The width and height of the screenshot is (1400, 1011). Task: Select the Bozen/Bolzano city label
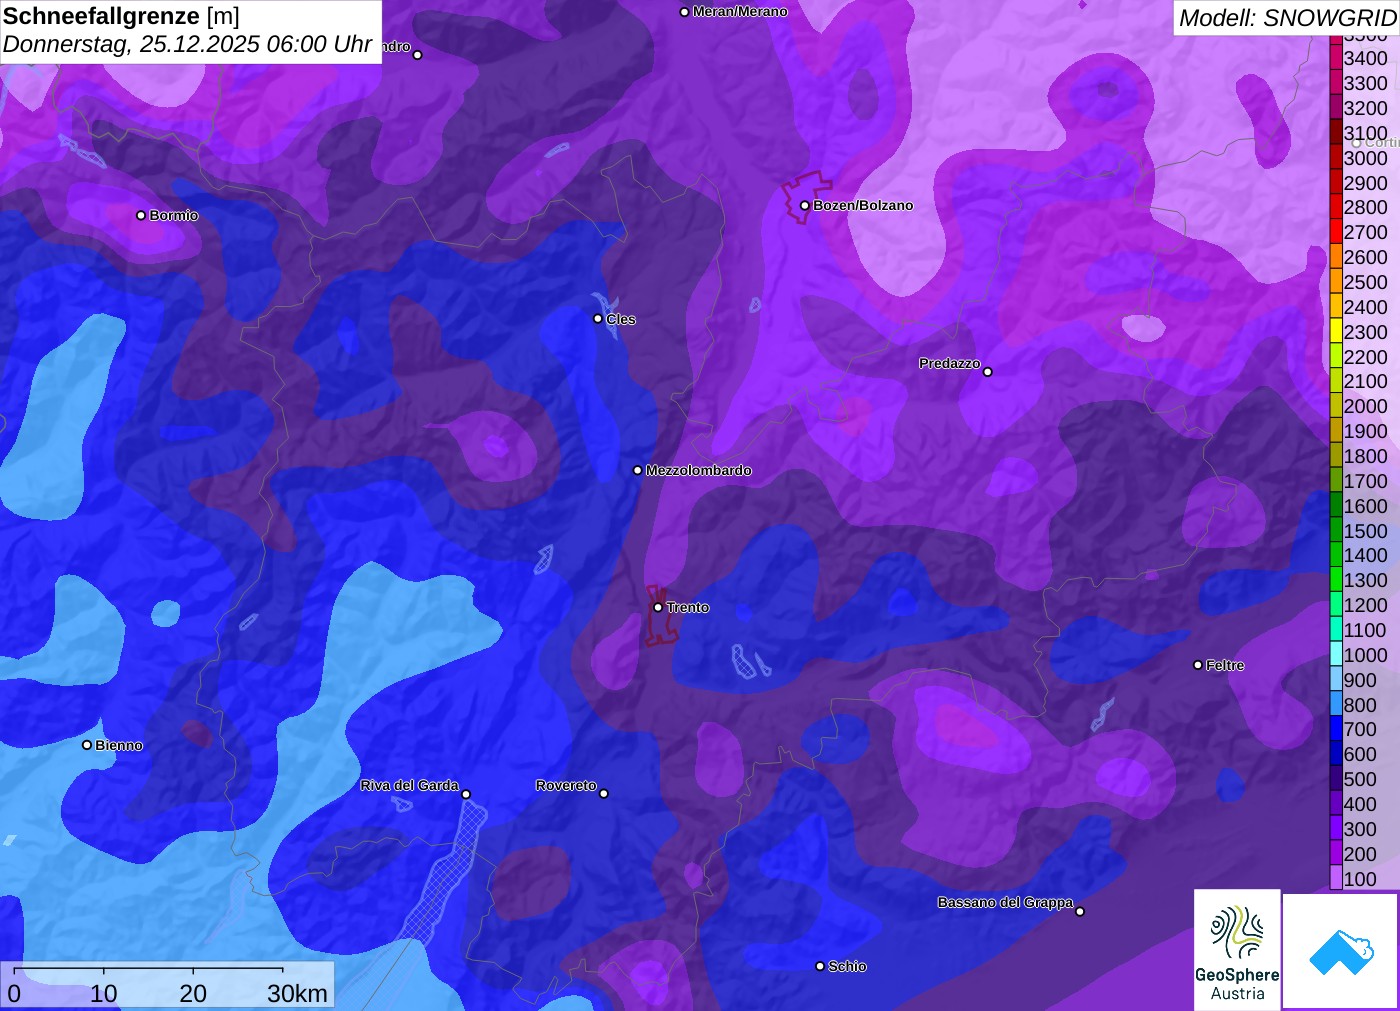pyautogui.click(x=863, y=205)
